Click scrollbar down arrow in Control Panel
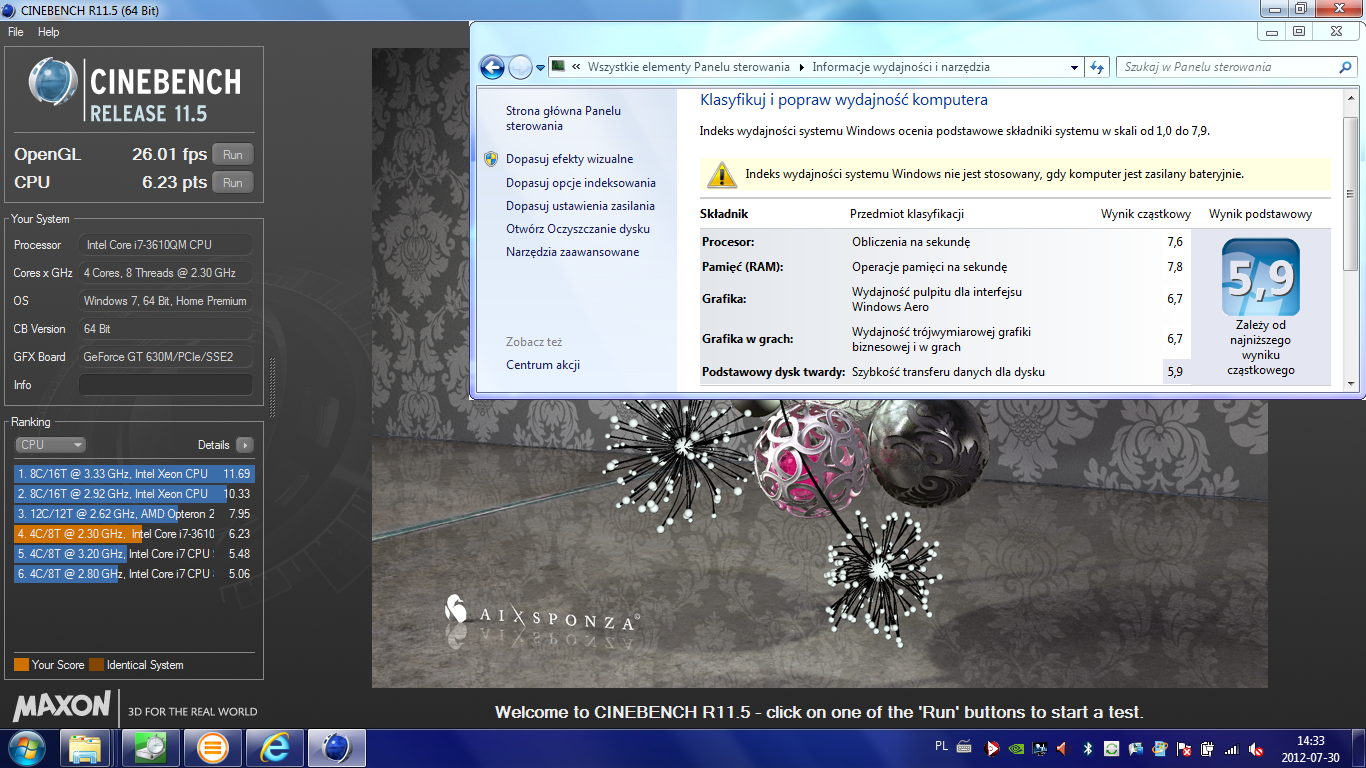The height and width of the screenshot is (768, 1366). 1350,382
